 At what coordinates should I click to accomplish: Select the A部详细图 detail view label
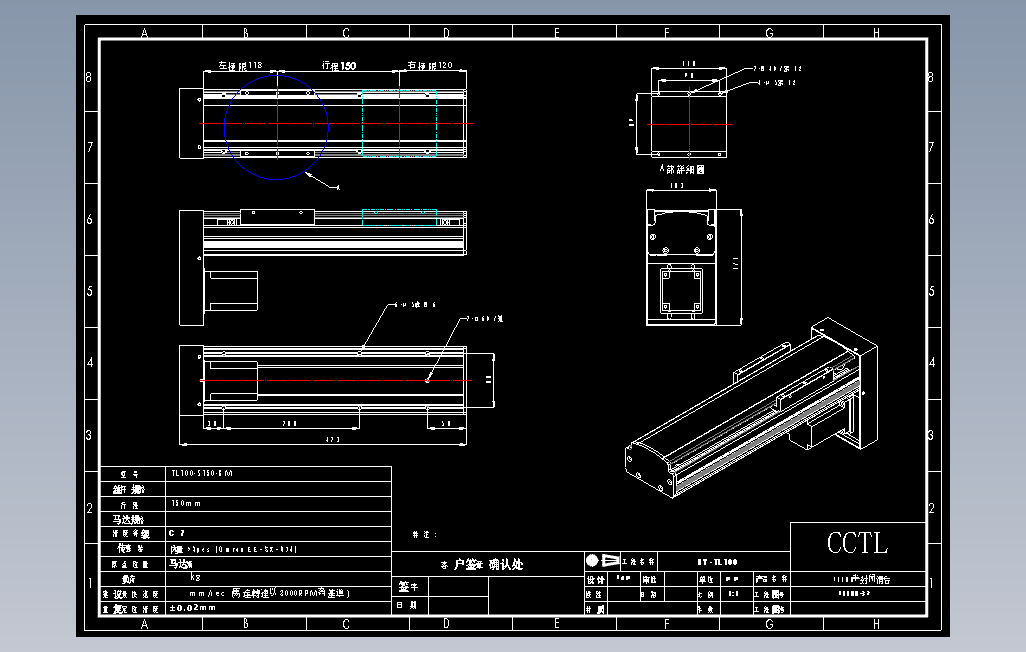click(682, 169)
